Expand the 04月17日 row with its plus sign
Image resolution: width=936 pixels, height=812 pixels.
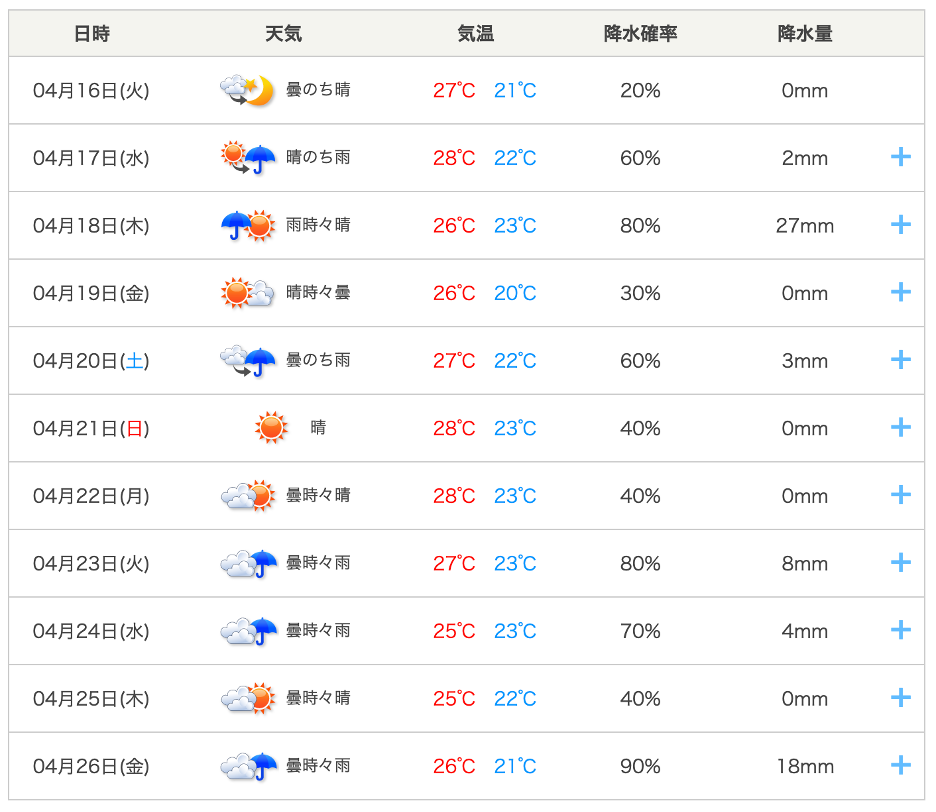(x=901, y=157)
